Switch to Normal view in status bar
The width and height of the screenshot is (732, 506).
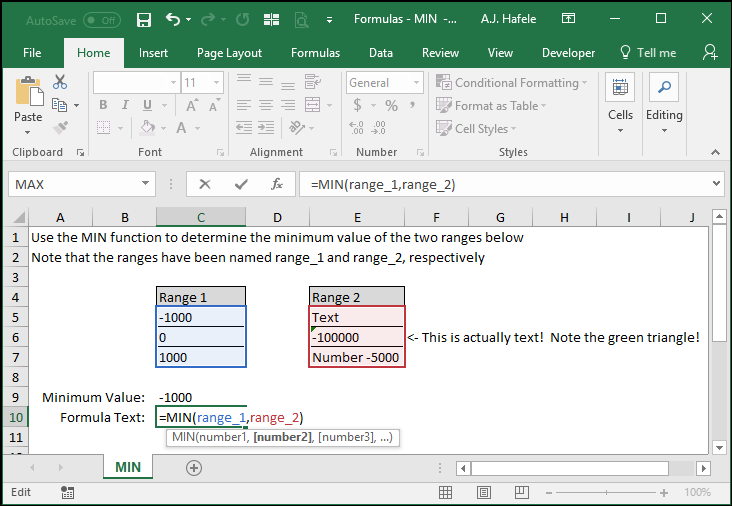coord(445,492)
